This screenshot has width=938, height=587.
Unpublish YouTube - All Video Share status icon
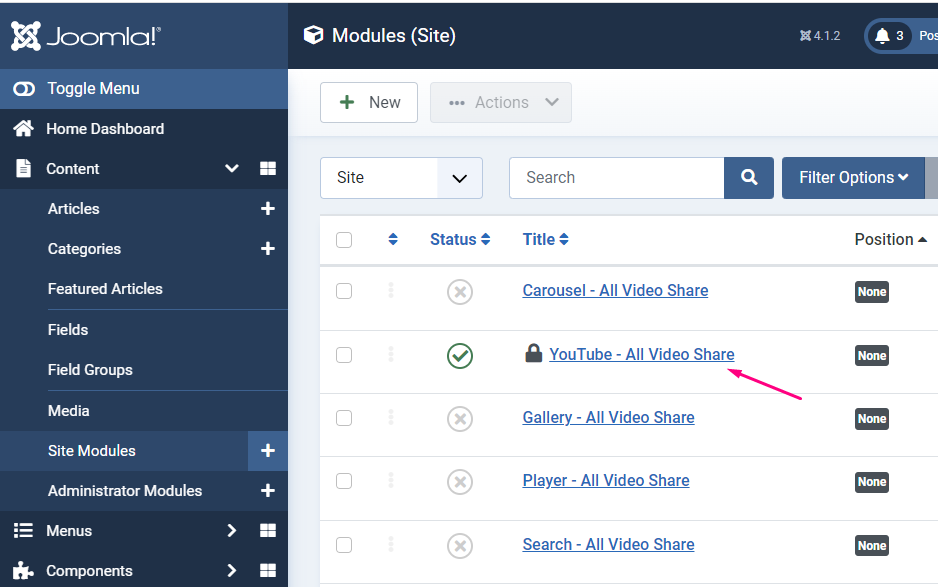459,356
